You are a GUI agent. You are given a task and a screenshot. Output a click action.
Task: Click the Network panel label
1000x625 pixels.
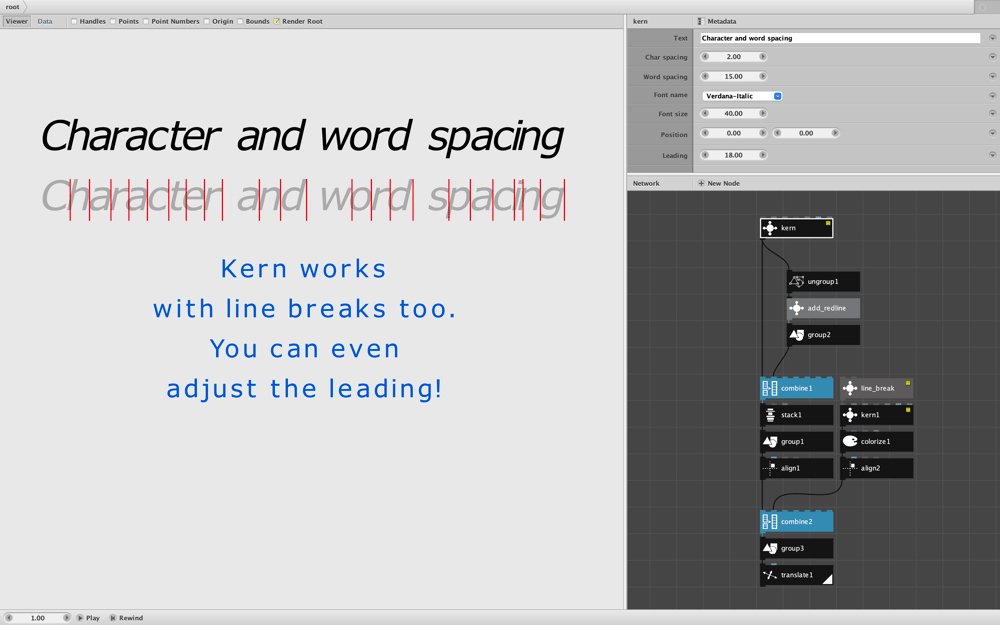point(646,183)
